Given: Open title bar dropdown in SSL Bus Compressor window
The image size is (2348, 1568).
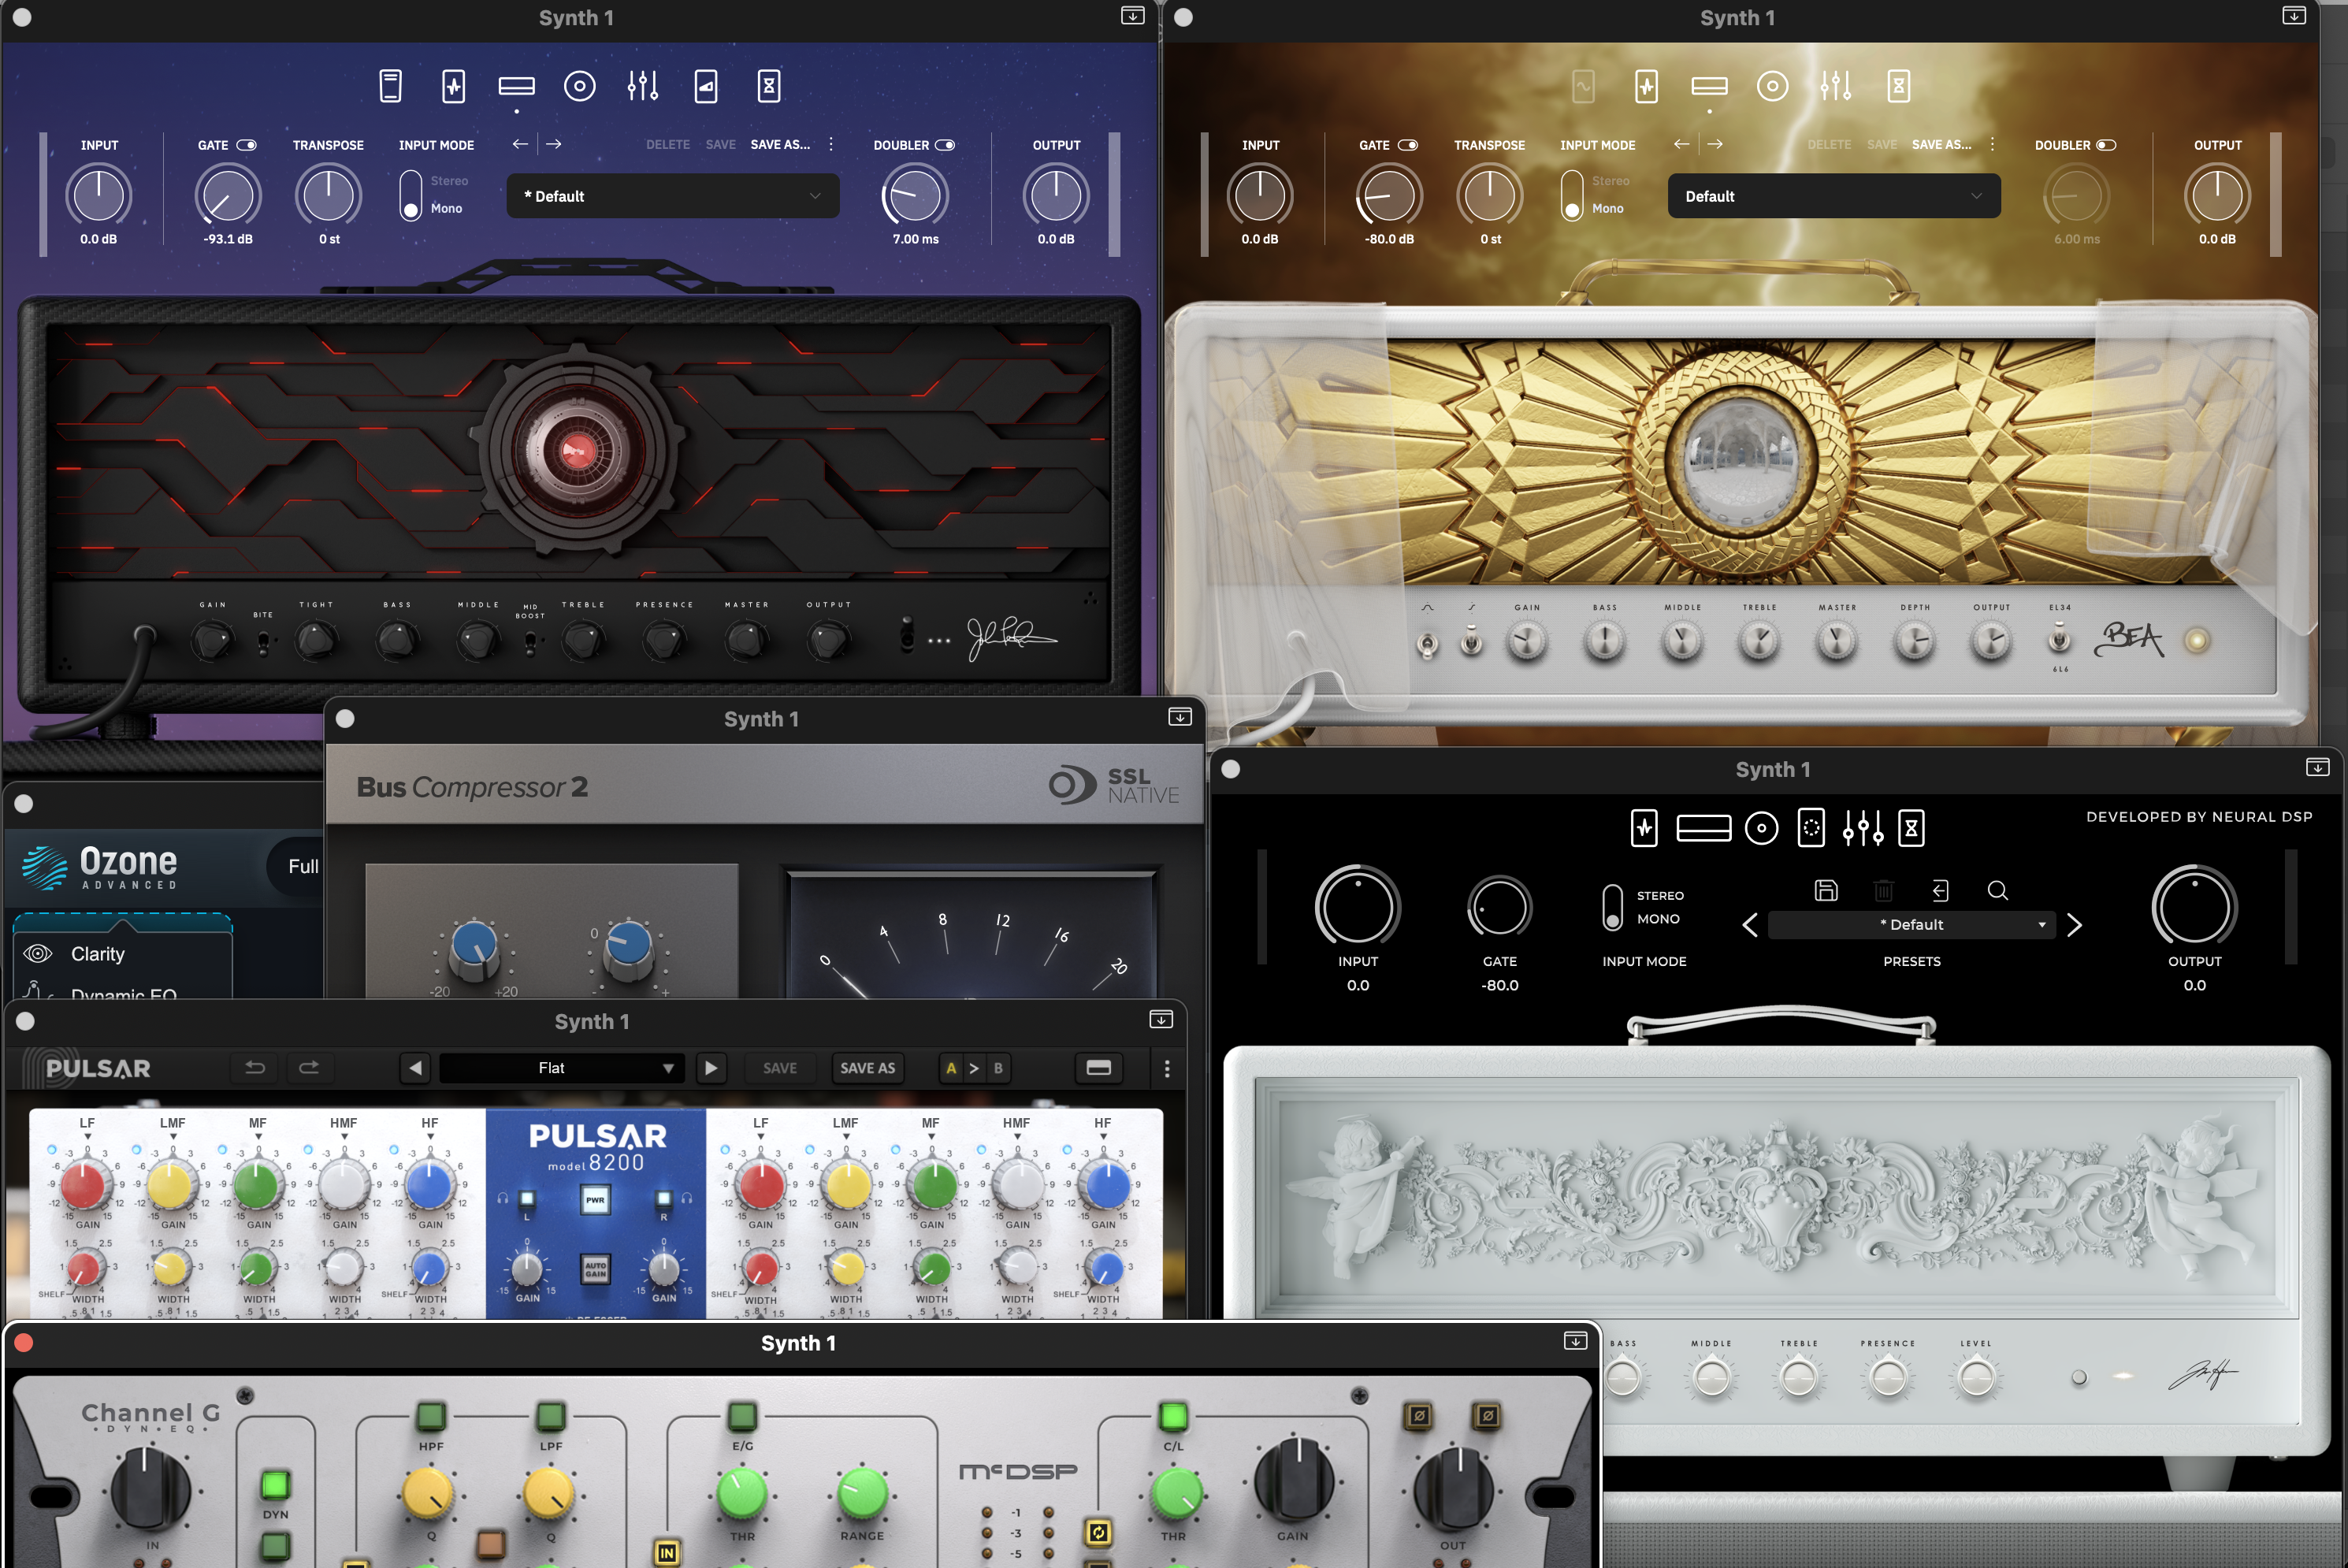Looking at the screenshot, I should 1180,717.
